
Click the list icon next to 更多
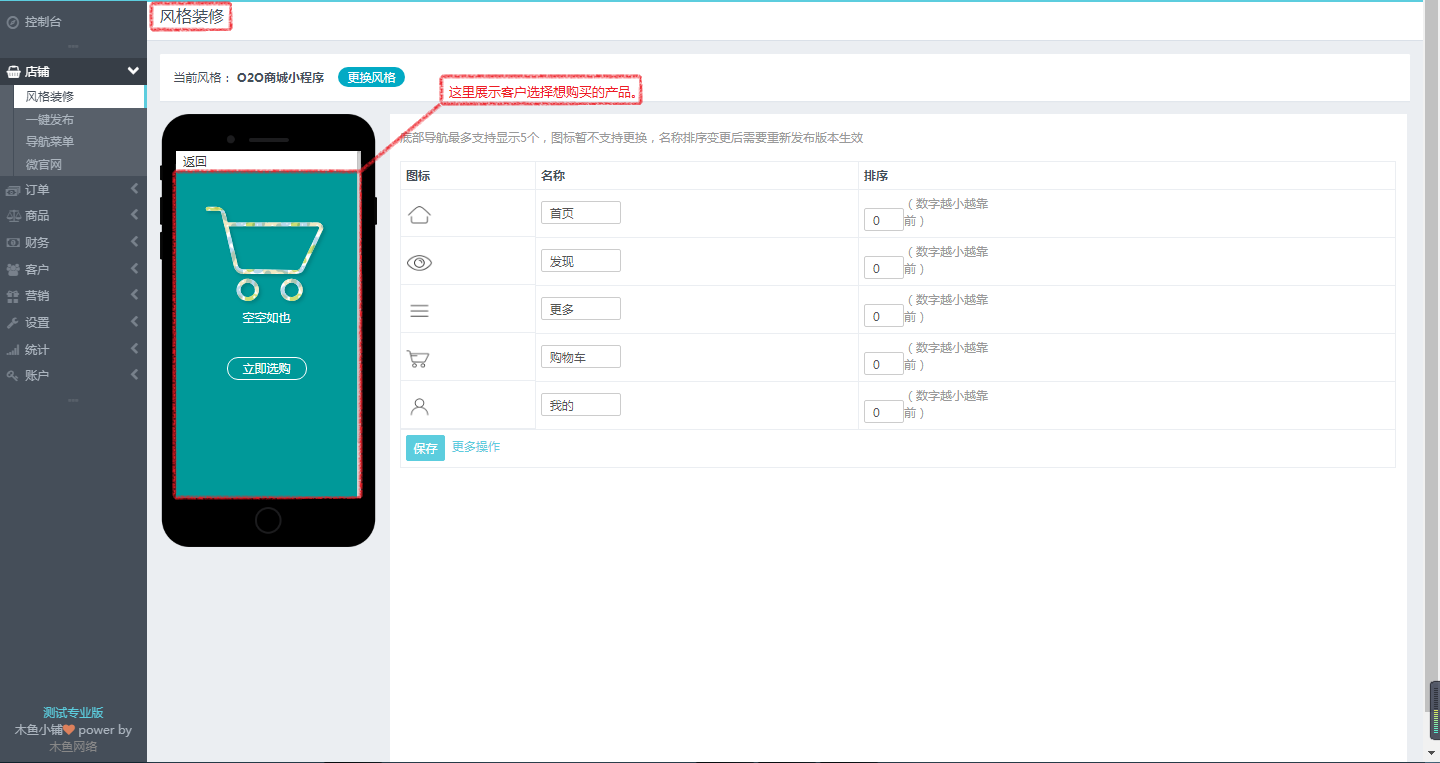tap(419, 310)
